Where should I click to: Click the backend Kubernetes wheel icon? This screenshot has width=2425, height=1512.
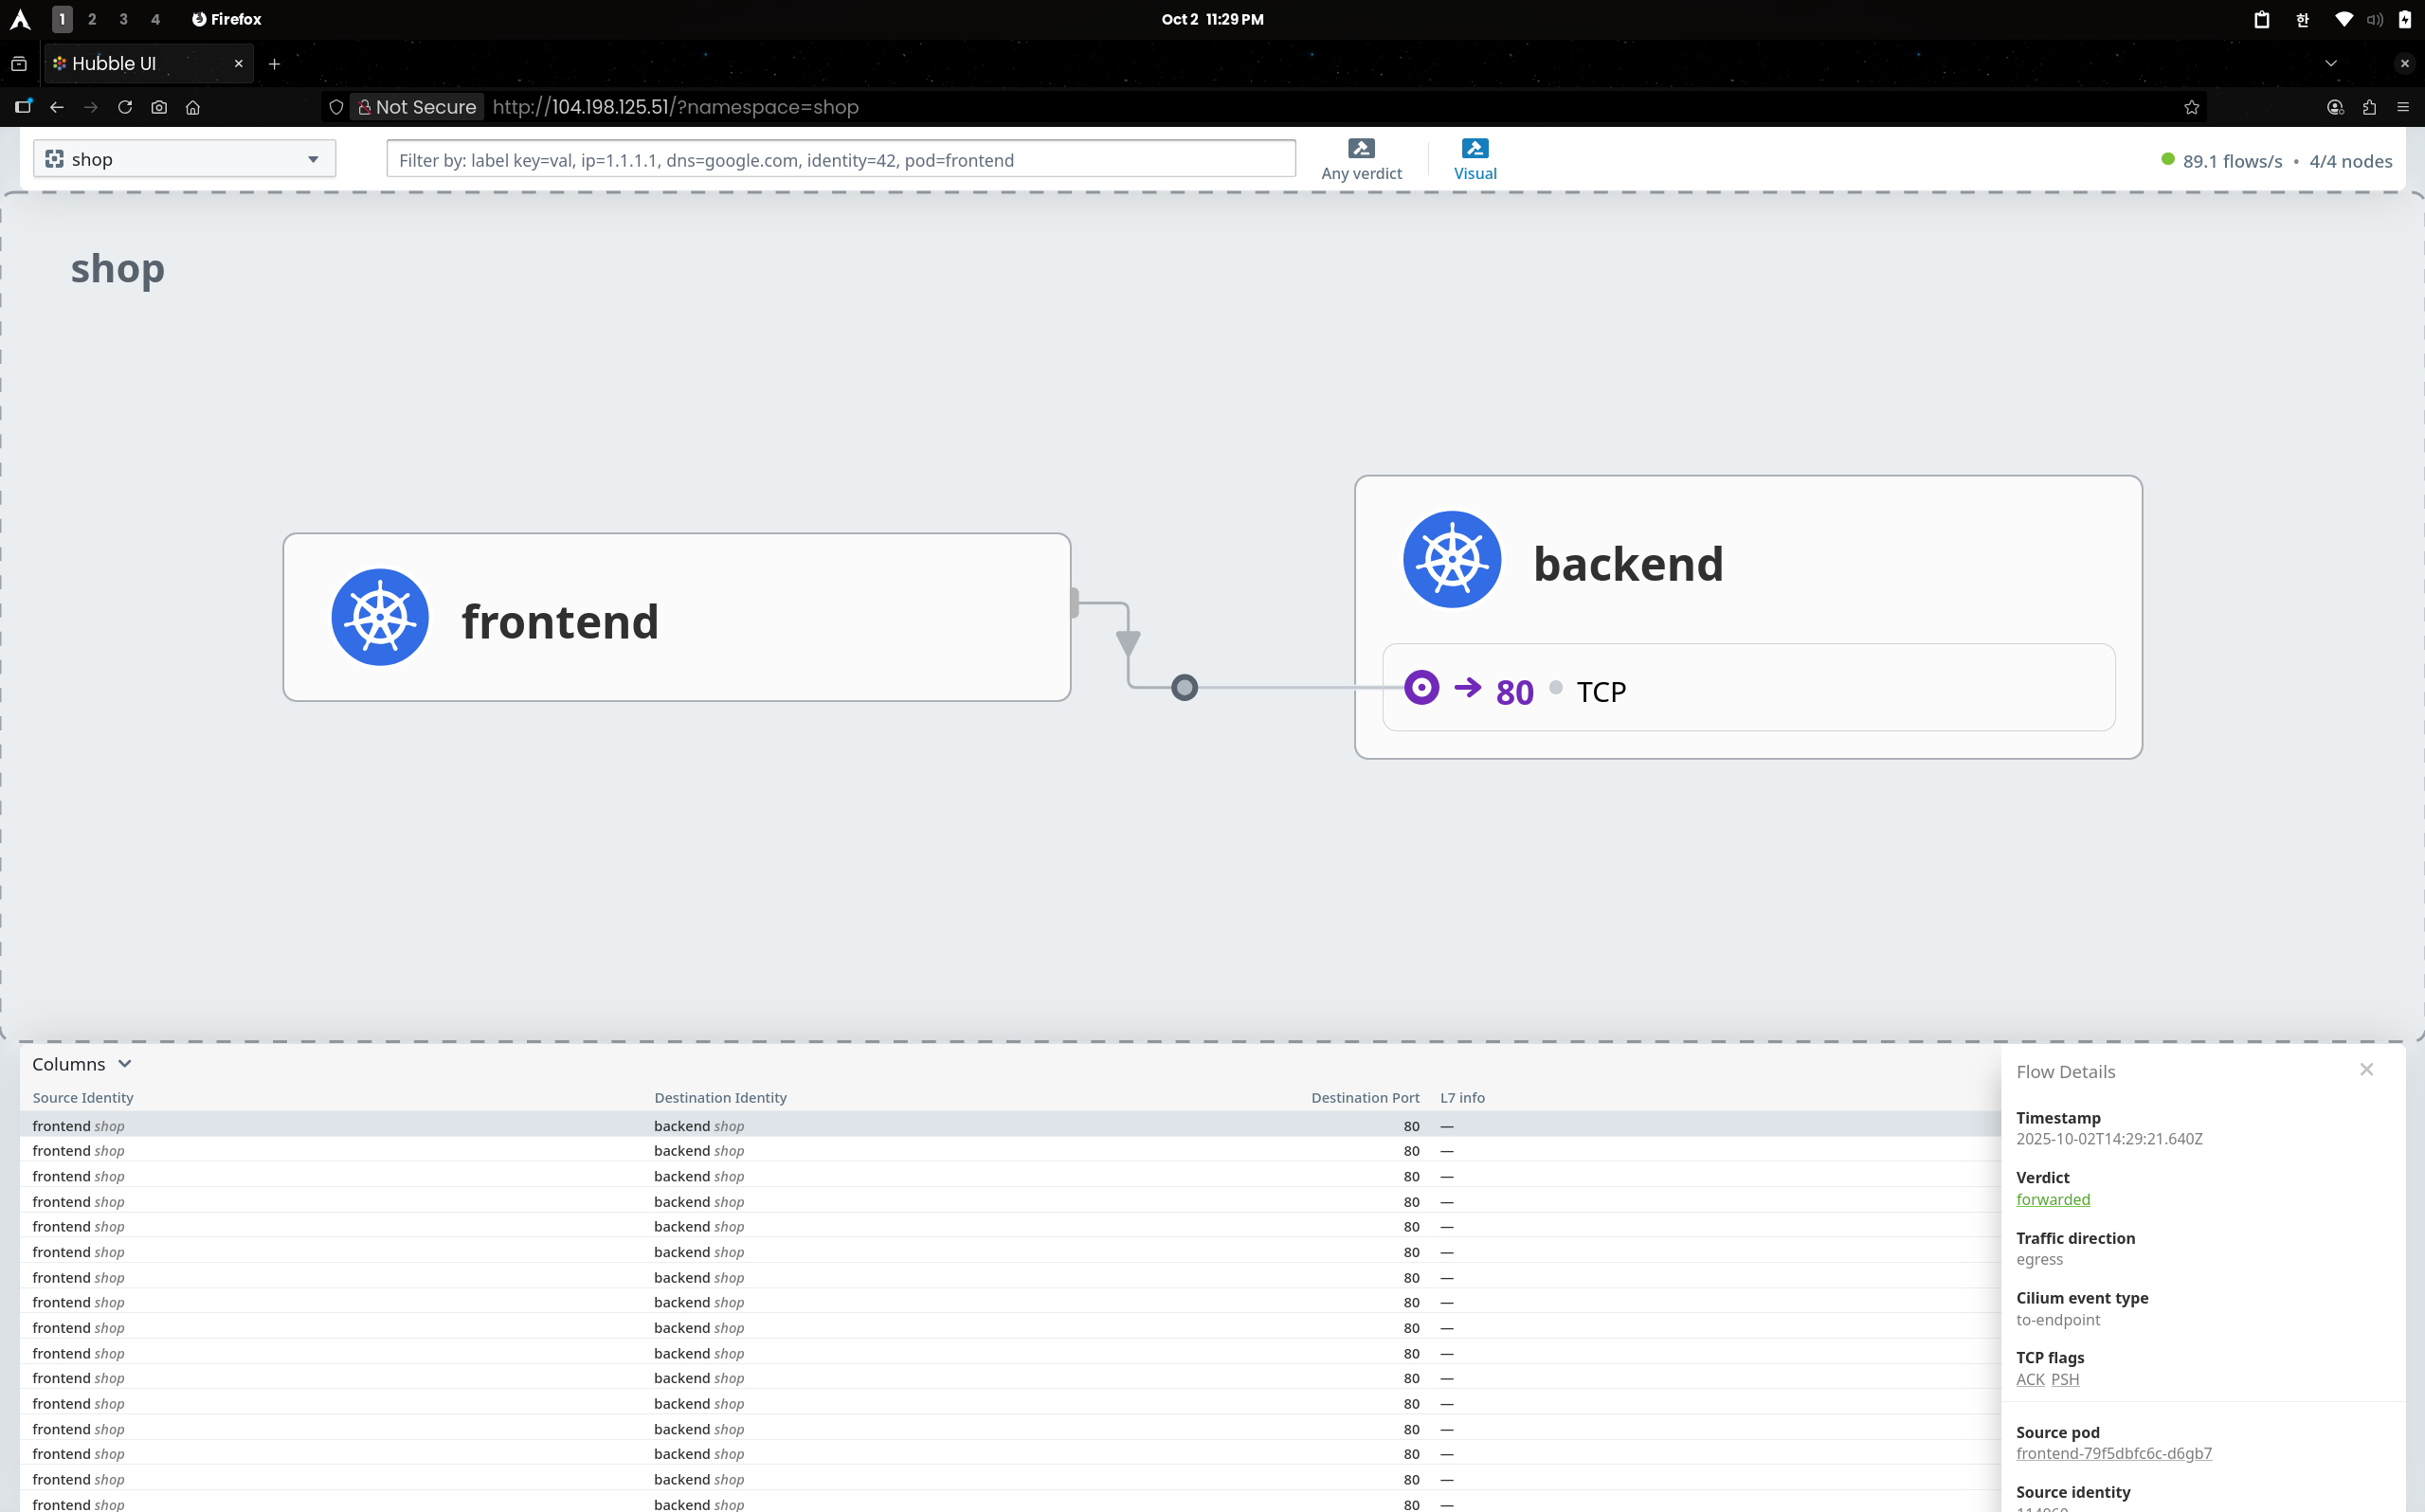[x=1451, y=560]
